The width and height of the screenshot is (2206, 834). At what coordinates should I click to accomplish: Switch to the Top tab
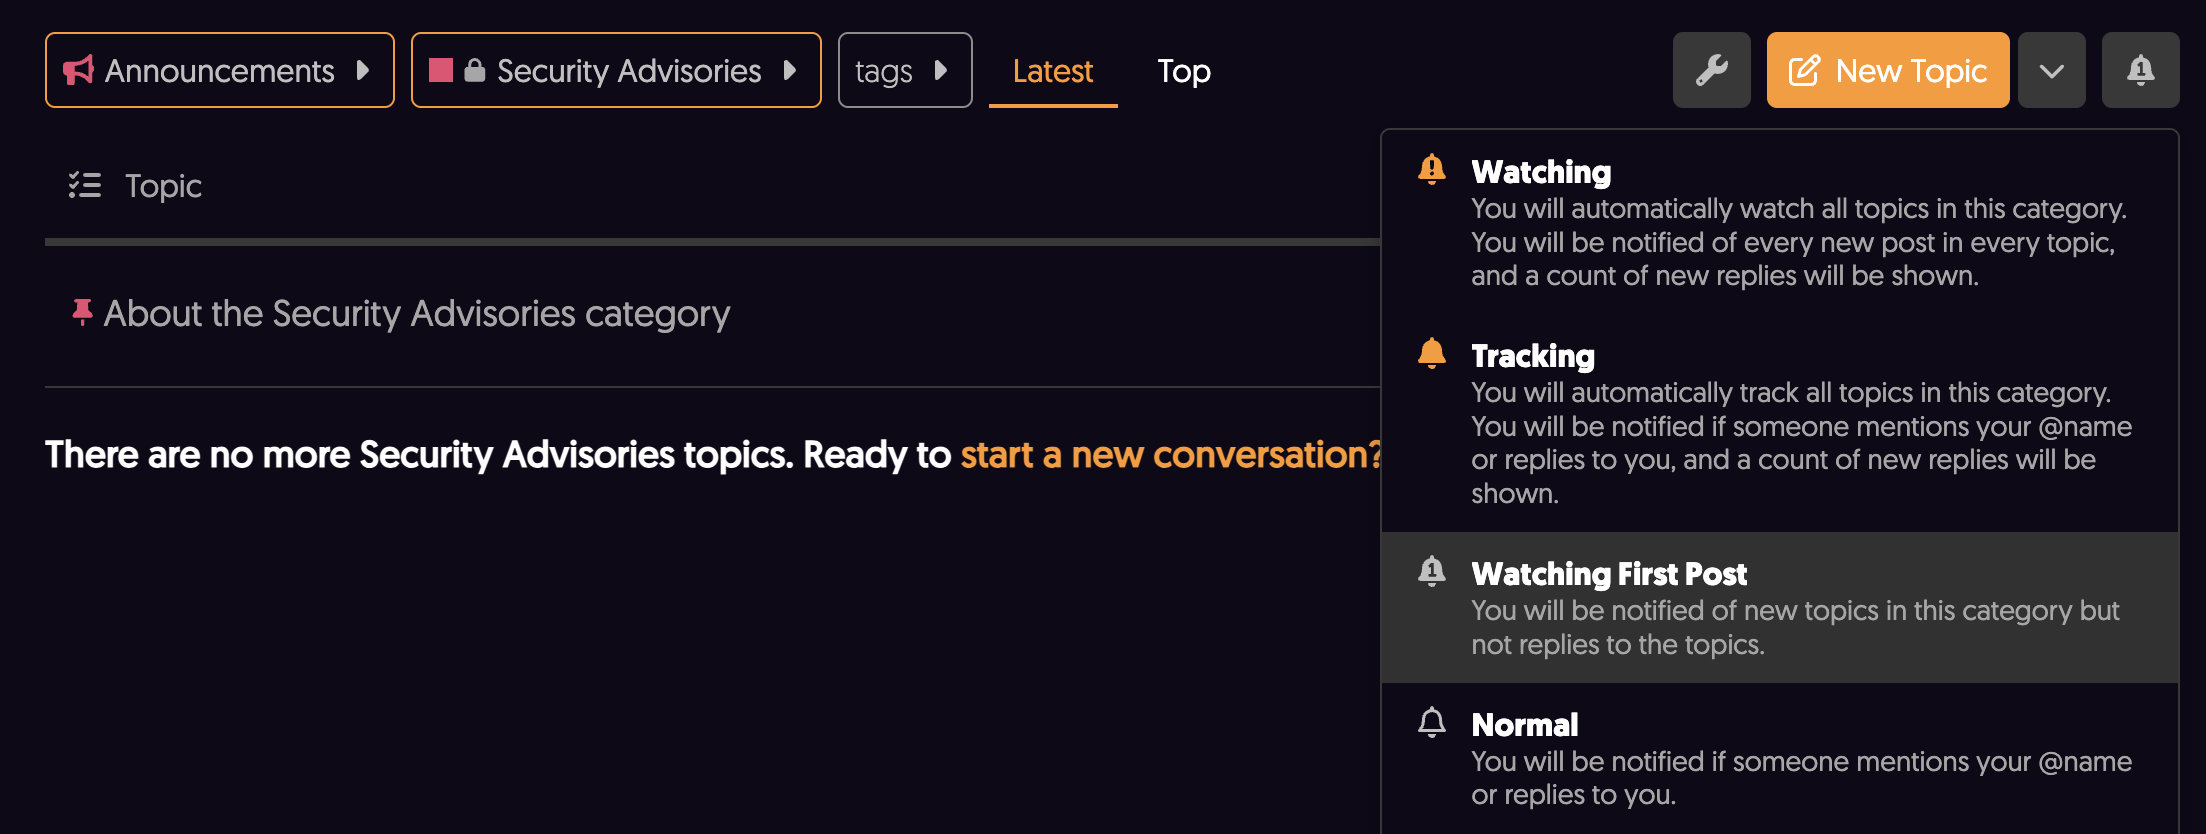(x=1184, y=71)
